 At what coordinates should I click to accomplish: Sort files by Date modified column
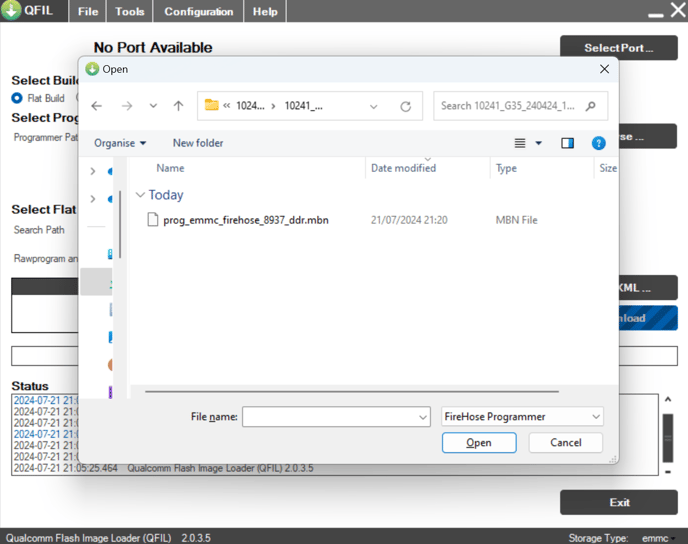[404, 168]
